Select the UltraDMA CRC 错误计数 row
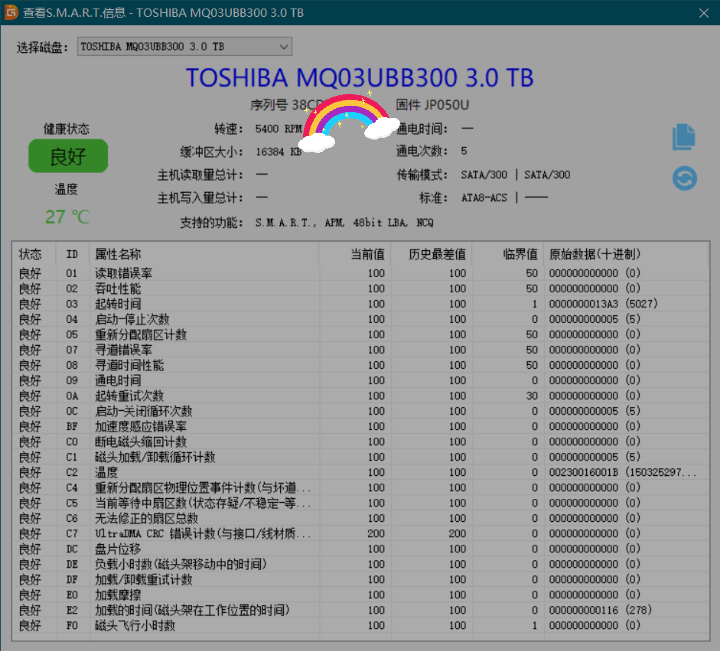 click(360, 533)
